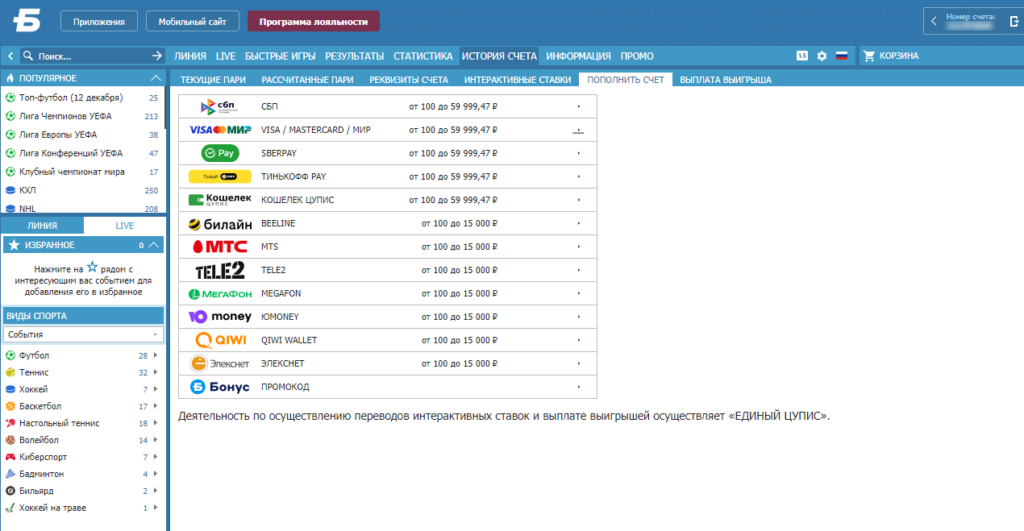Select the VISA MIR card logo
Image resolution: width=1024 pixels, height=531 pixels.
coord(220,130)
